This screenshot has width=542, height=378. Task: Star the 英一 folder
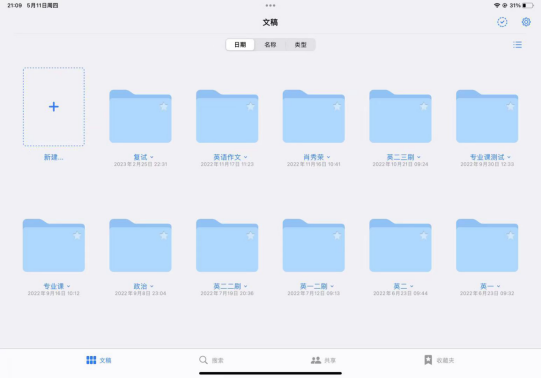coord(511,236)
